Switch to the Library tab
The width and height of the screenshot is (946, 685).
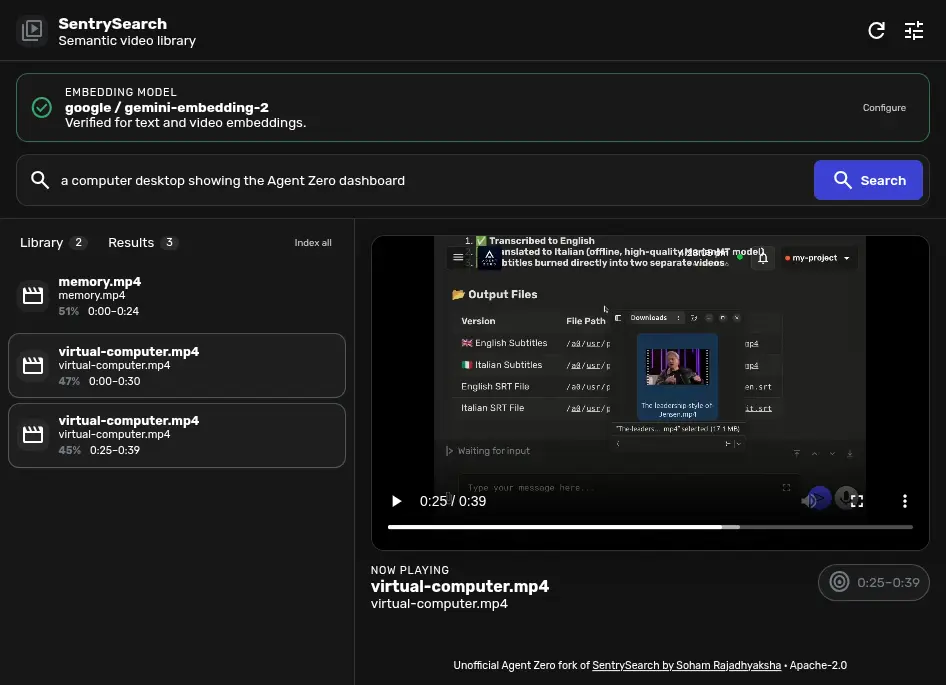(x=53, y=243)
